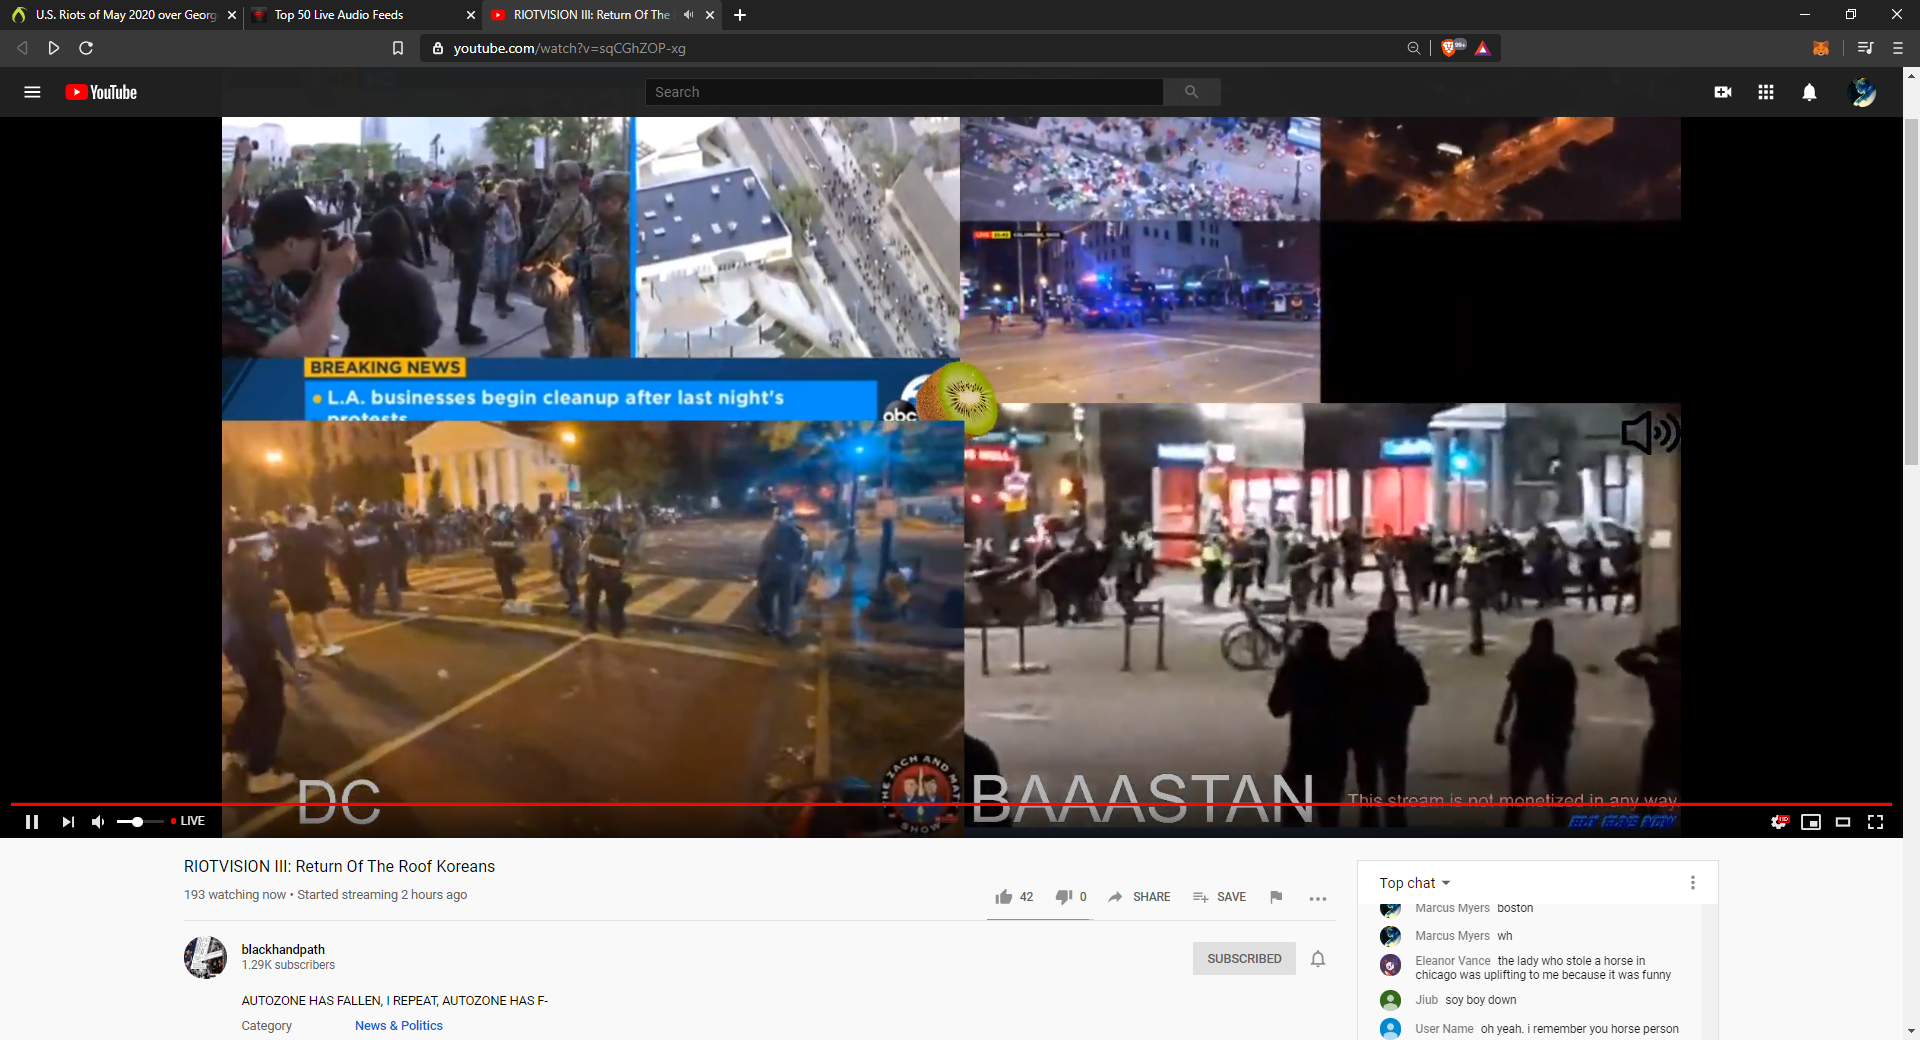The width and height of the screenshot is (1920, 1040).
Task: Switch to miniplayer mode
Action: pos(1811,821)
